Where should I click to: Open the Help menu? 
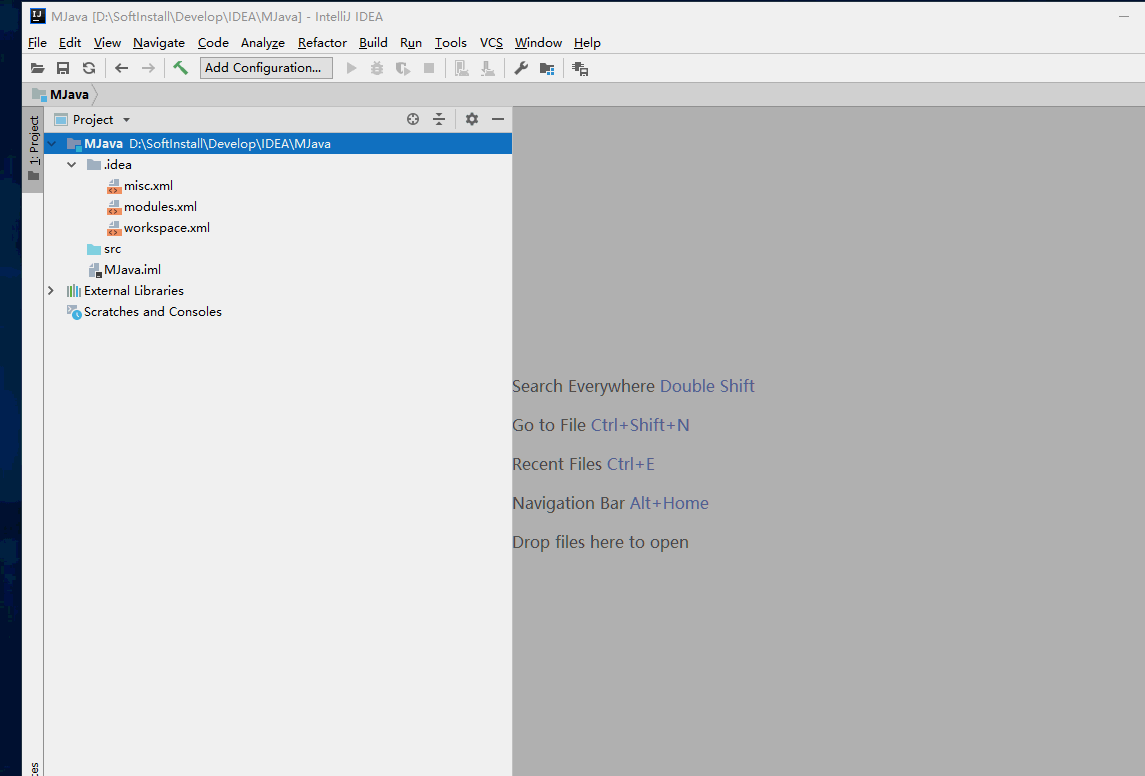pos(587,43)
